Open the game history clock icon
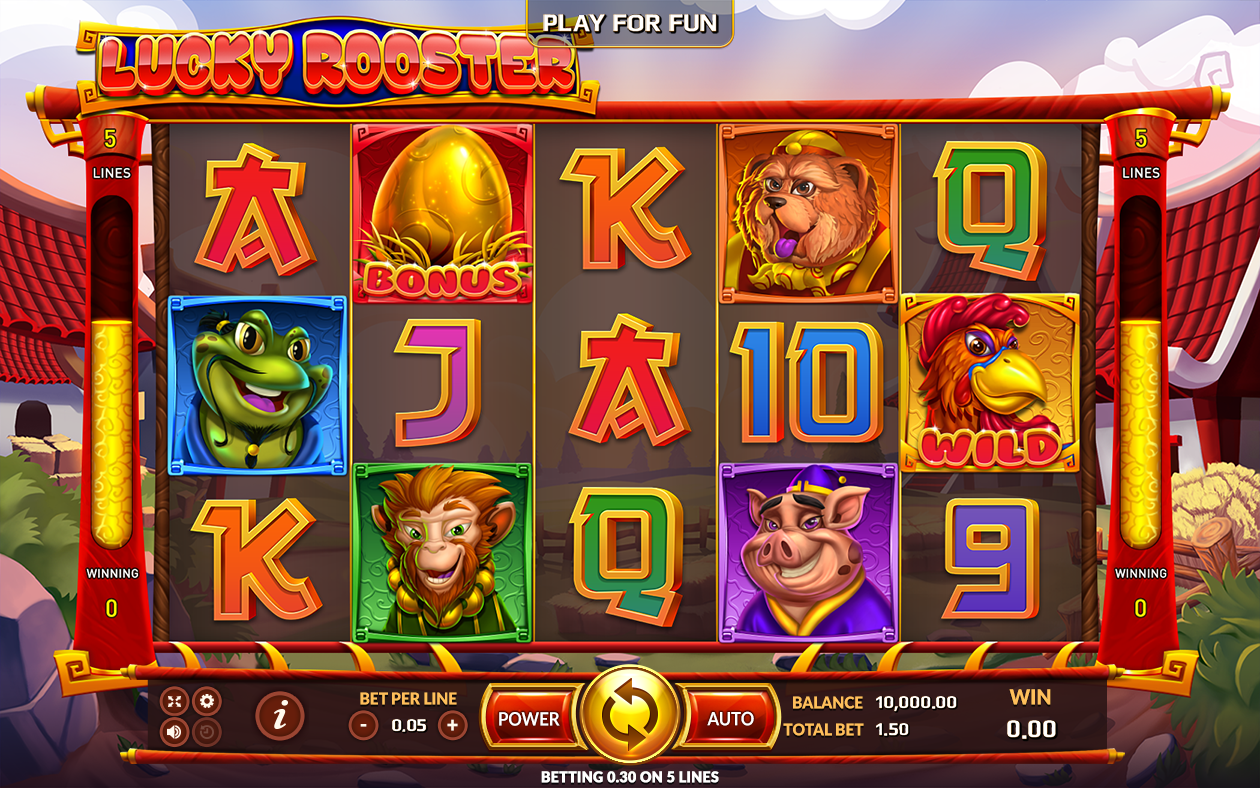 206,732
